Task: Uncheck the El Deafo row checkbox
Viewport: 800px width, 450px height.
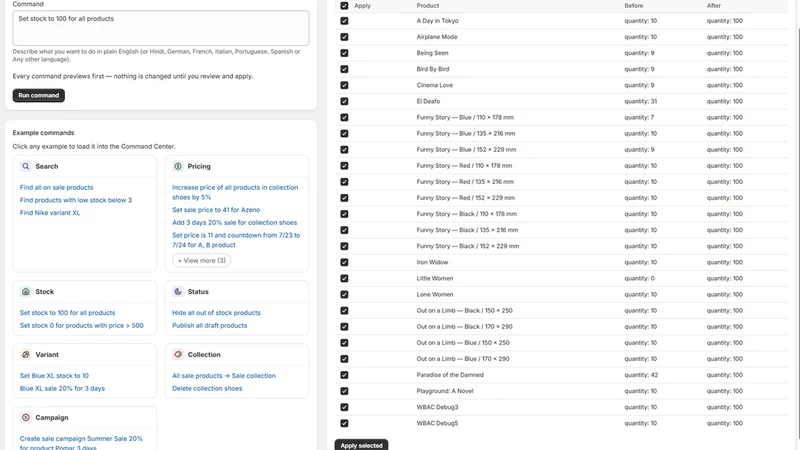Action: (x=344, y=102)
